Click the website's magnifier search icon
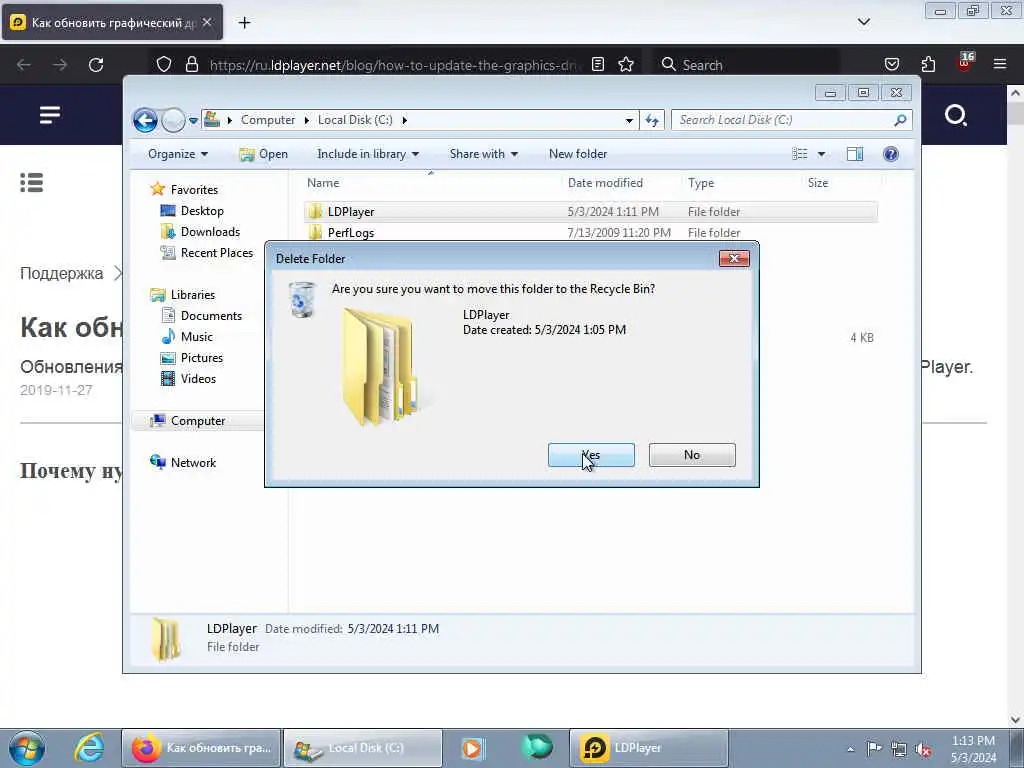This screenshot has width=1024, height=768. [x=956, y=116]
